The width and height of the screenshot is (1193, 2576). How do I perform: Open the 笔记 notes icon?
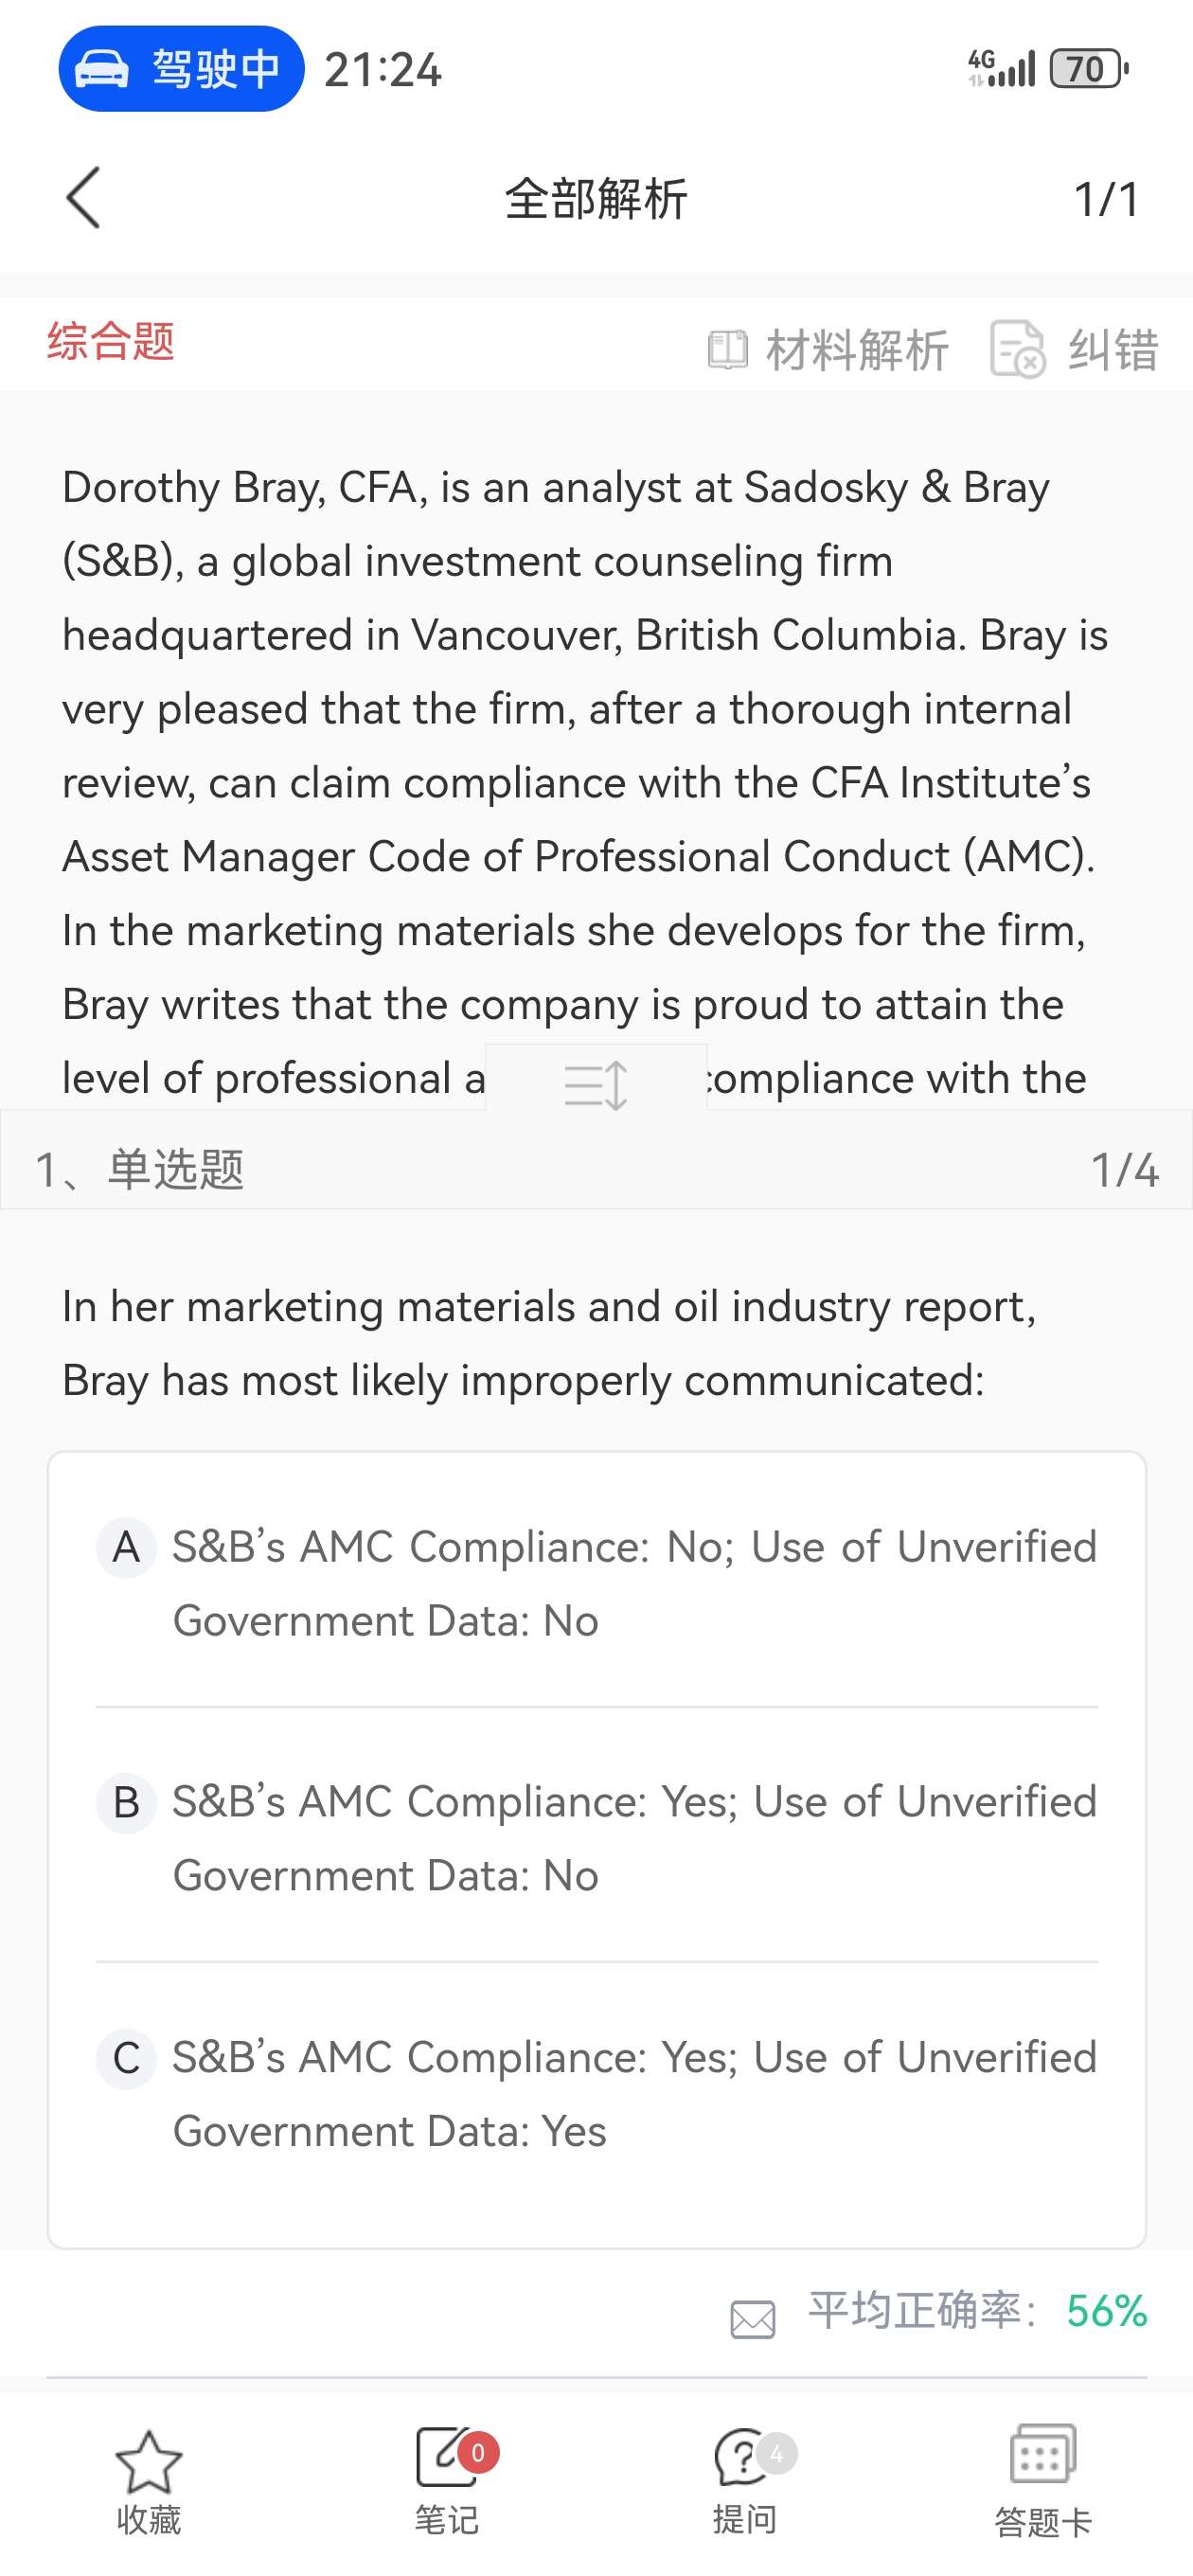[444, 2456]
